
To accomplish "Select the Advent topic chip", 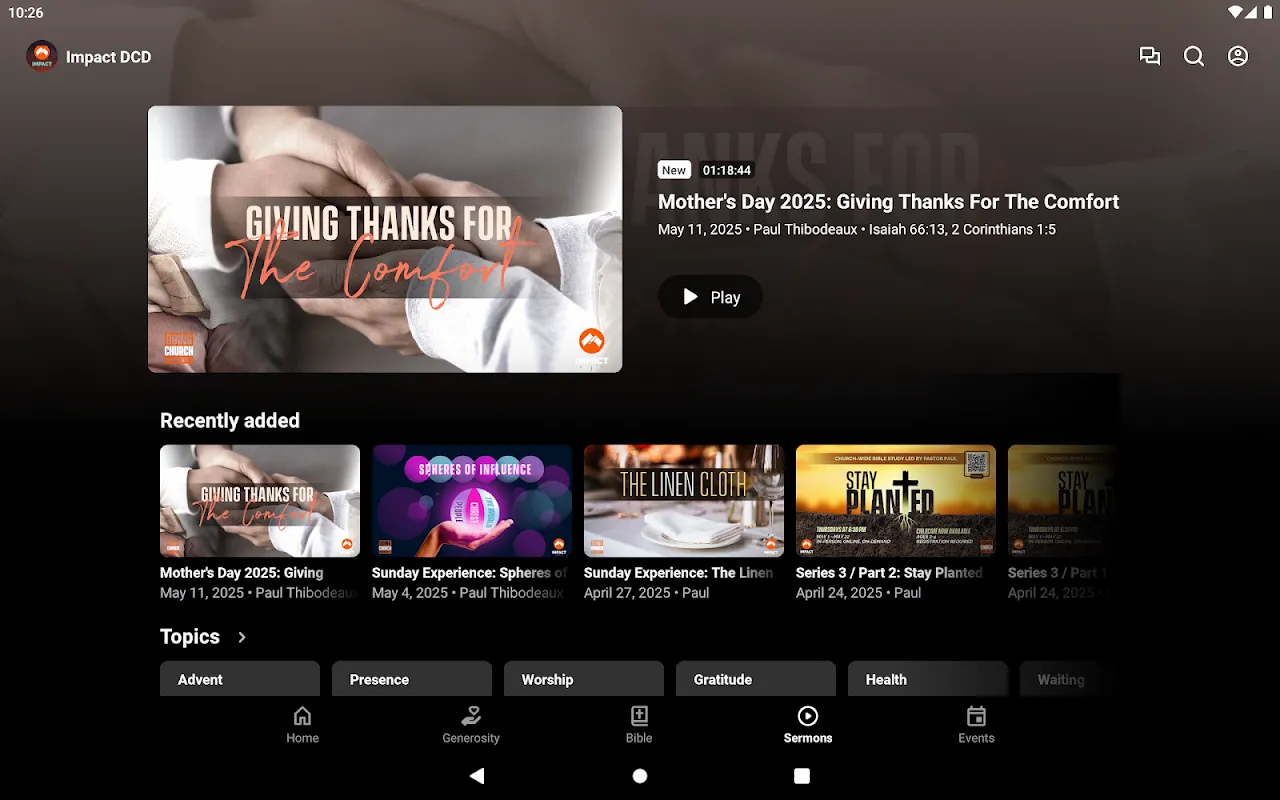I will (x=240, y=679).
